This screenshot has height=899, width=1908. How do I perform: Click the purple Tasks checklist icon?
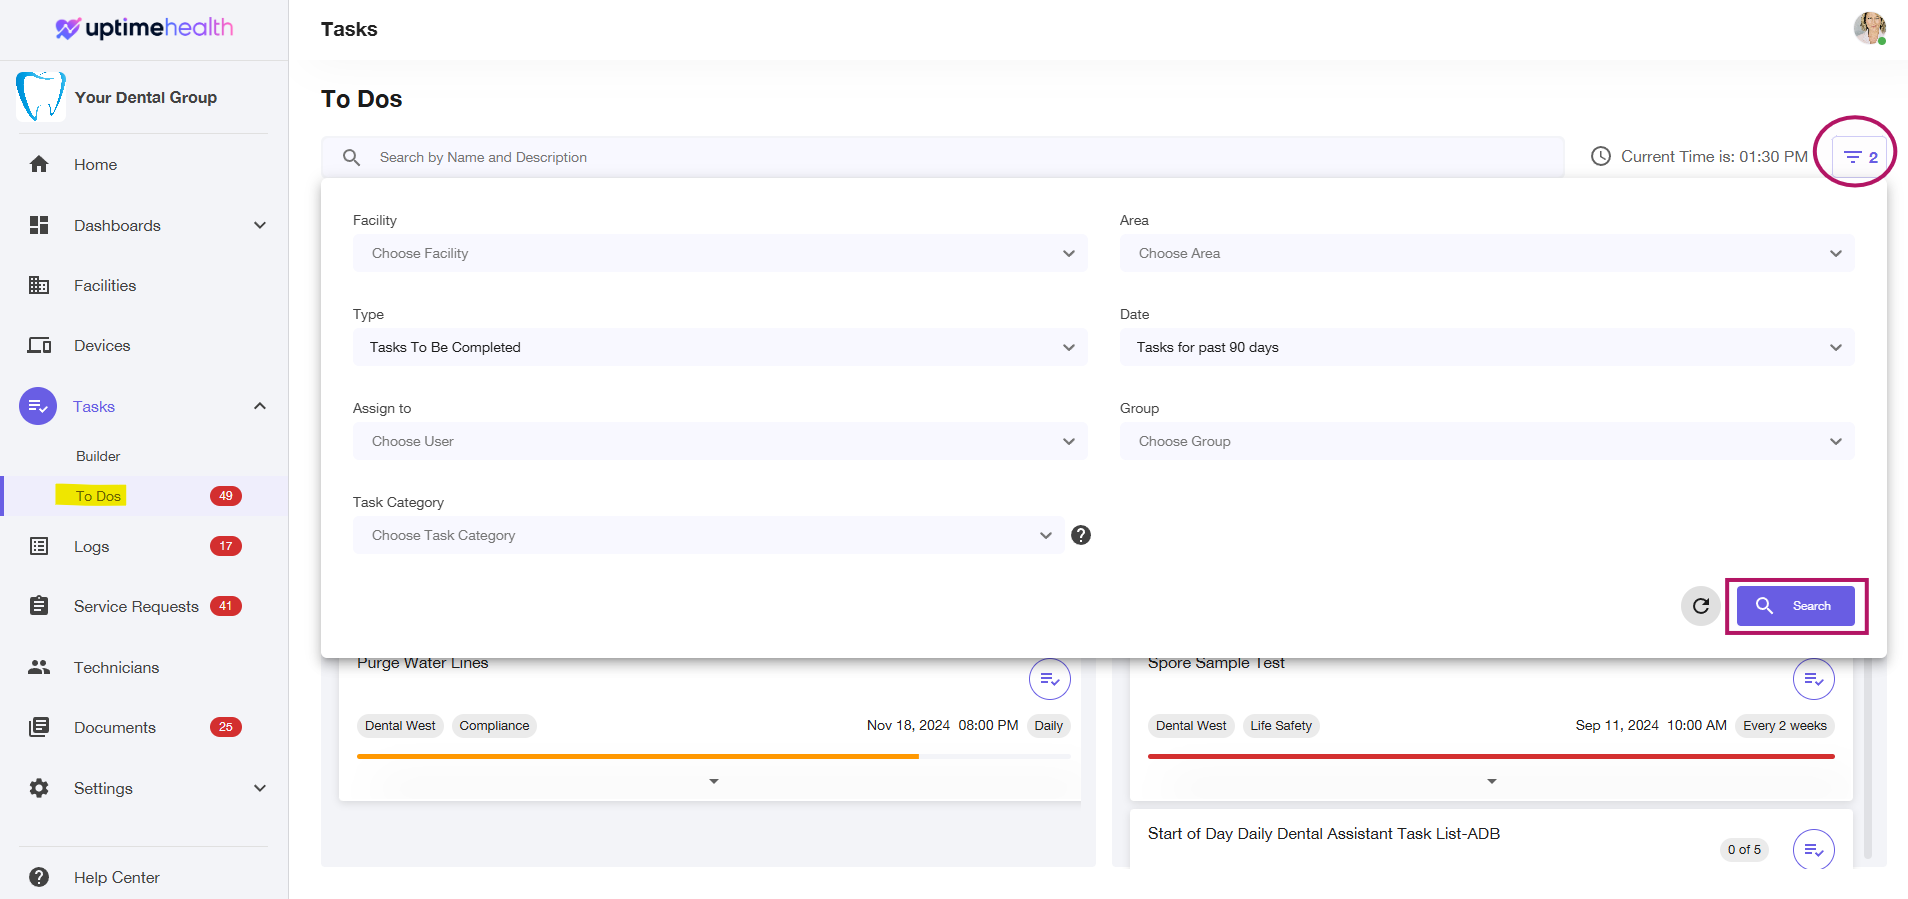(x=38, y=406)
